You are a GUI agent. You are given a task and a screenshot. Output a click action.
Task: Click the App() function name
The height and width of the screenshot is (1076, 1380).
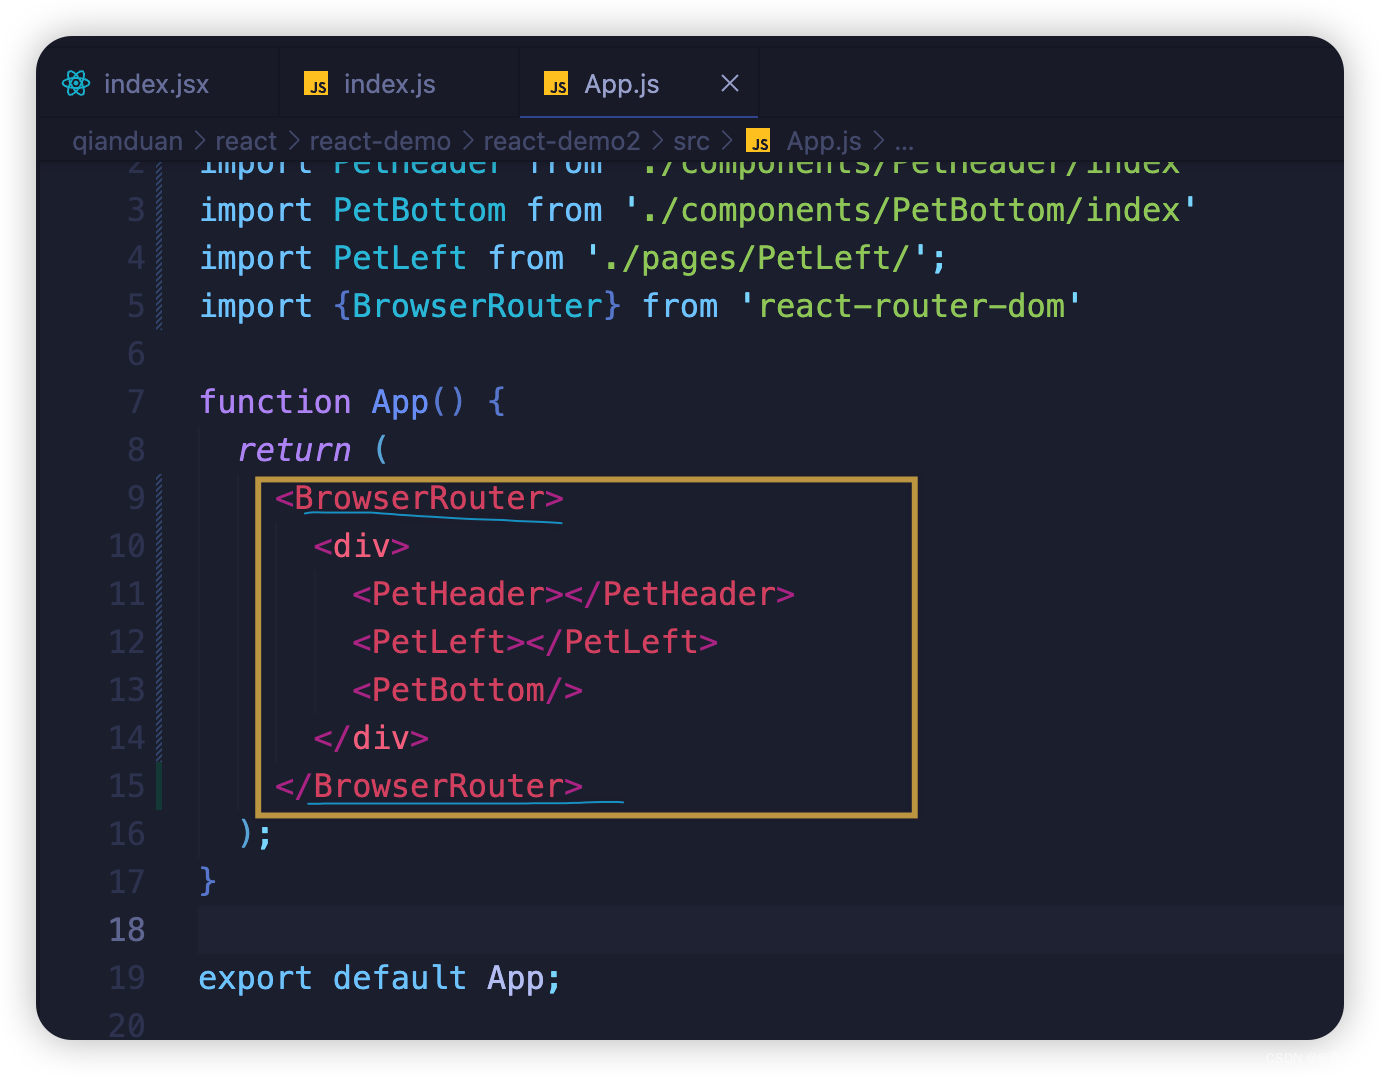tap(418, 402)
